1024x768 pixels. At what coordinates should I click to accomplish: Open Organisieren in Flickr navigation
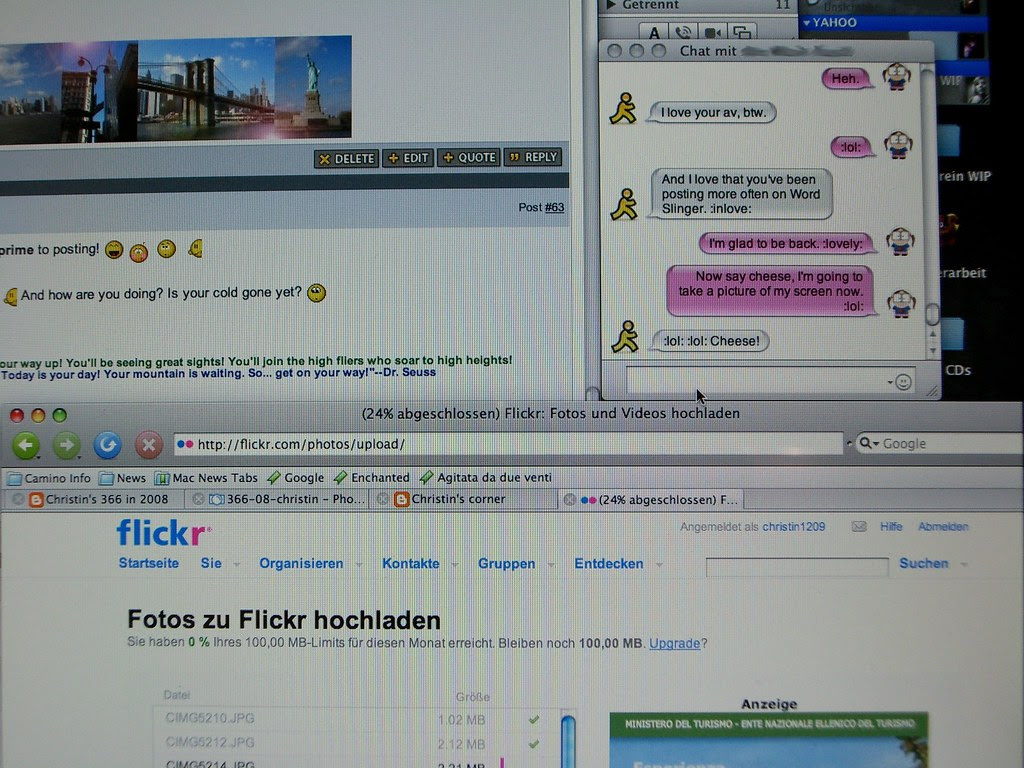coord(301,563)
